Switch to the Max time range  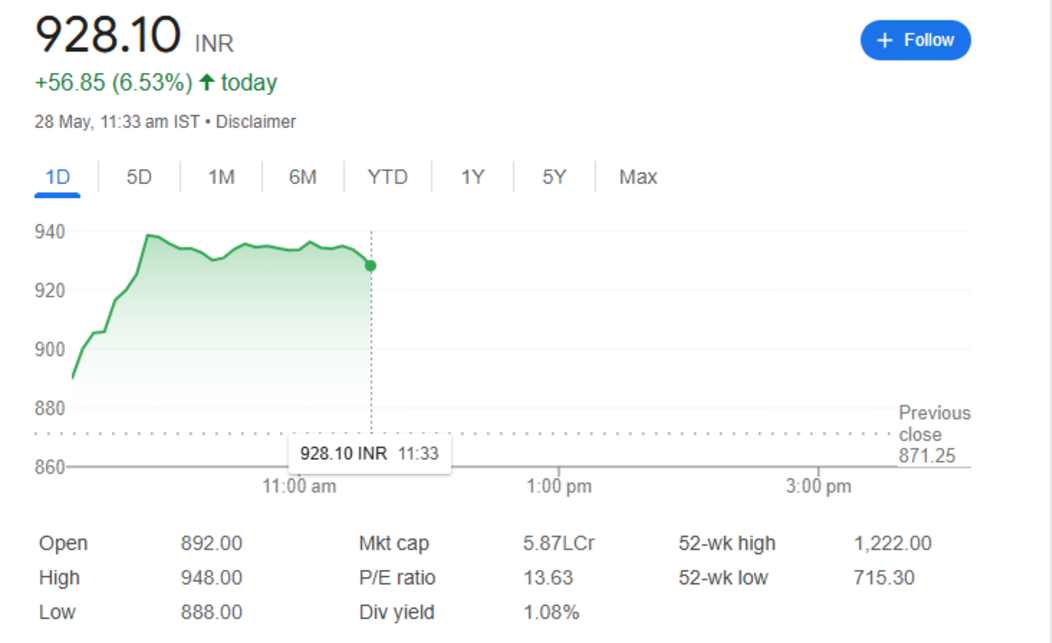click(x=636, y=176)
